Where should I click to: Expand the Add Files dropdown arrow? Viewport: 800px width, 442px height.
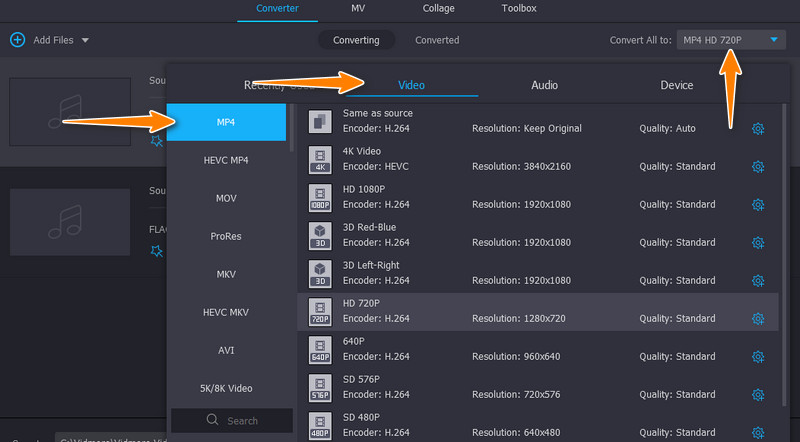click(x=85, y=40)
